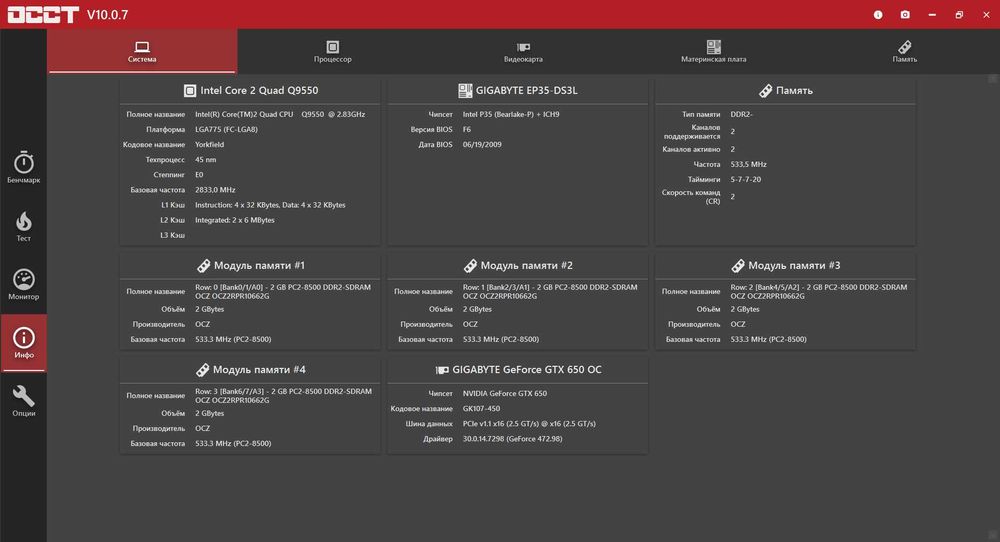Click the LGA775 (FC-LGA8) platform value
The image size is (1000, 542).
click(x=226, y=129)
